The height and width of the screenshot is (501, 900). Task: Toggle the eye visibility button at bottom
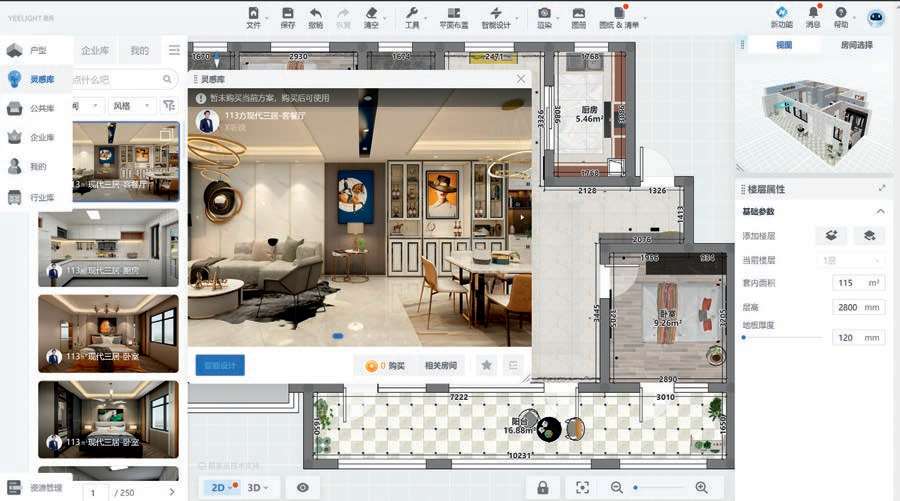pos(303,487)
